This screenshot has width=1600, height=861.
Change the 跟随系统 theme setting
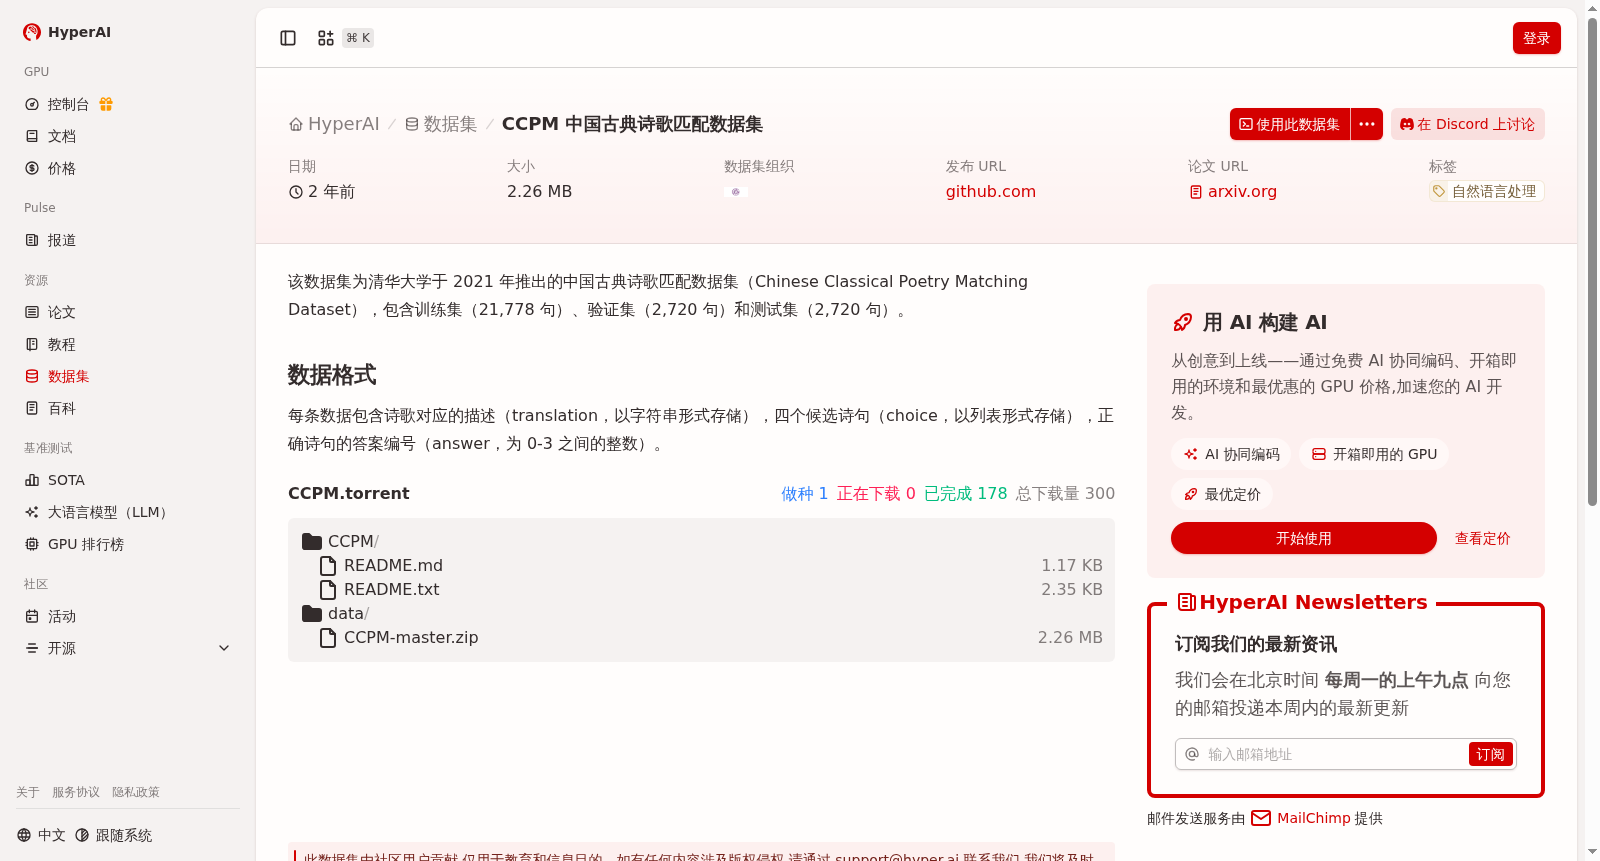[113, 835]
